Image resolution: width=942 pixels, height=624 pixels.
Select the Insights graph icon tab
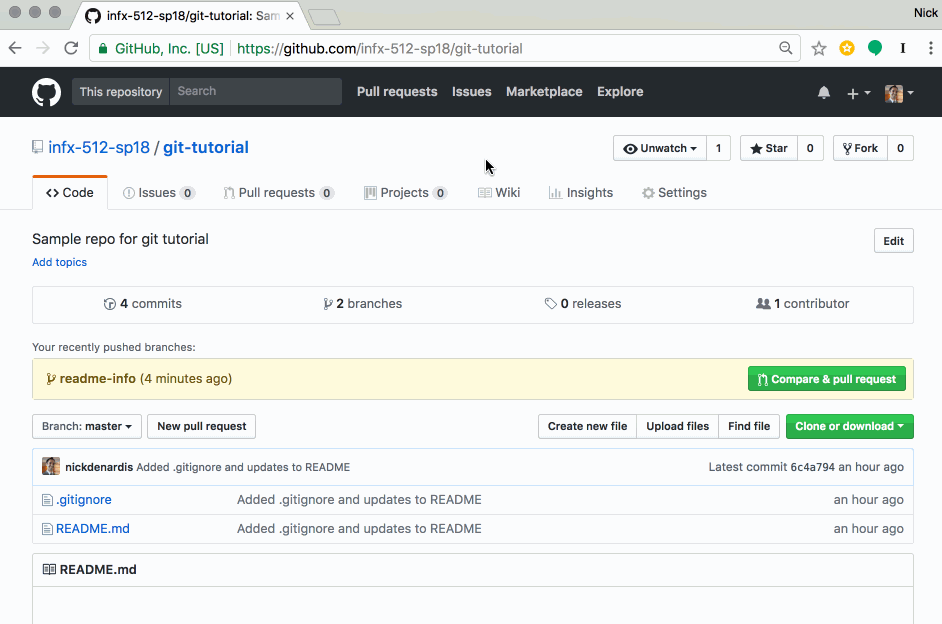555,192
